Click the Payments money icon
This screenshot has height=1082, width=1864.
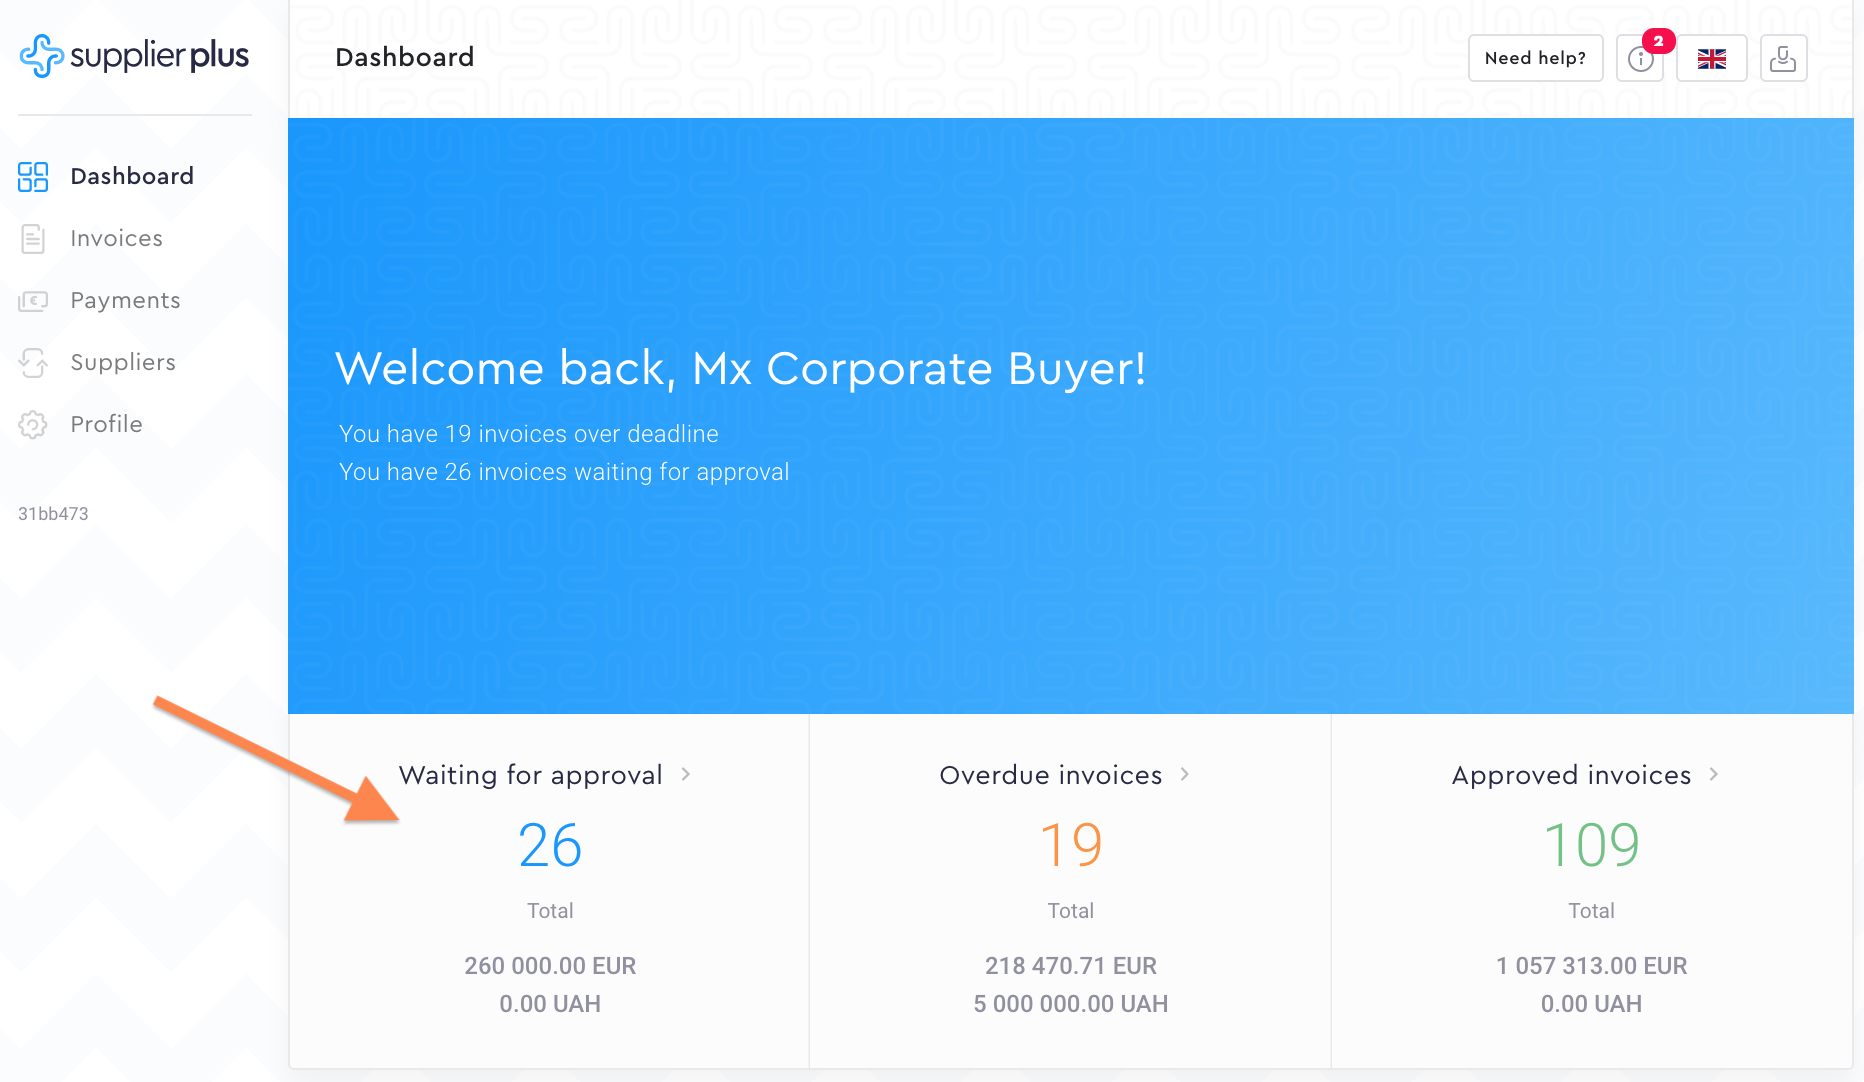point(33,301)
